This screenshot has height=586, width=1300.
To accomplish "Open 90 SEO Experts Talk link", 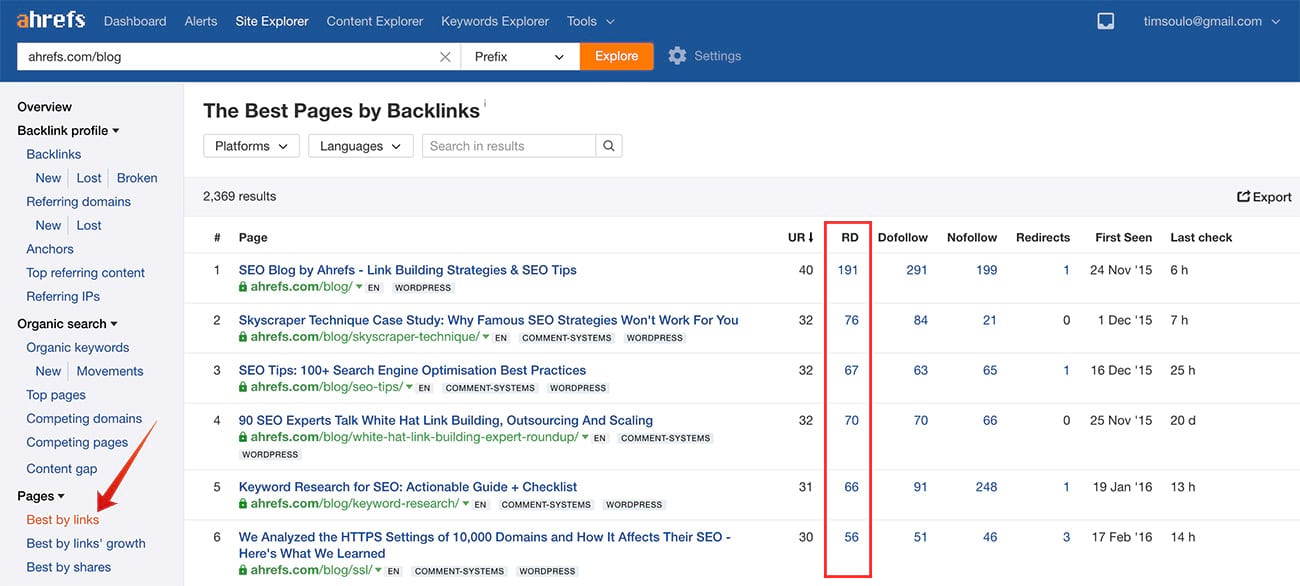I will coord(446,420).
